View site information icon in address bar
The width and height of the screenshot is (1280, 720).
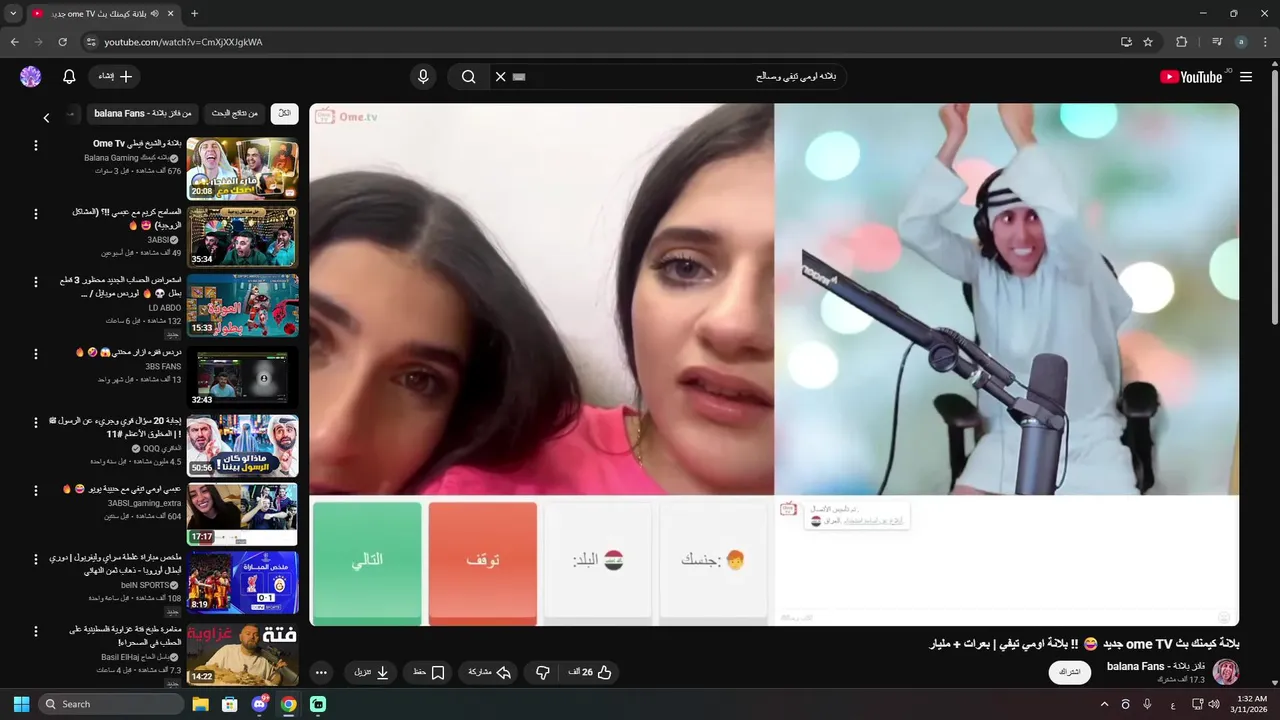click(x=90, y=42)
